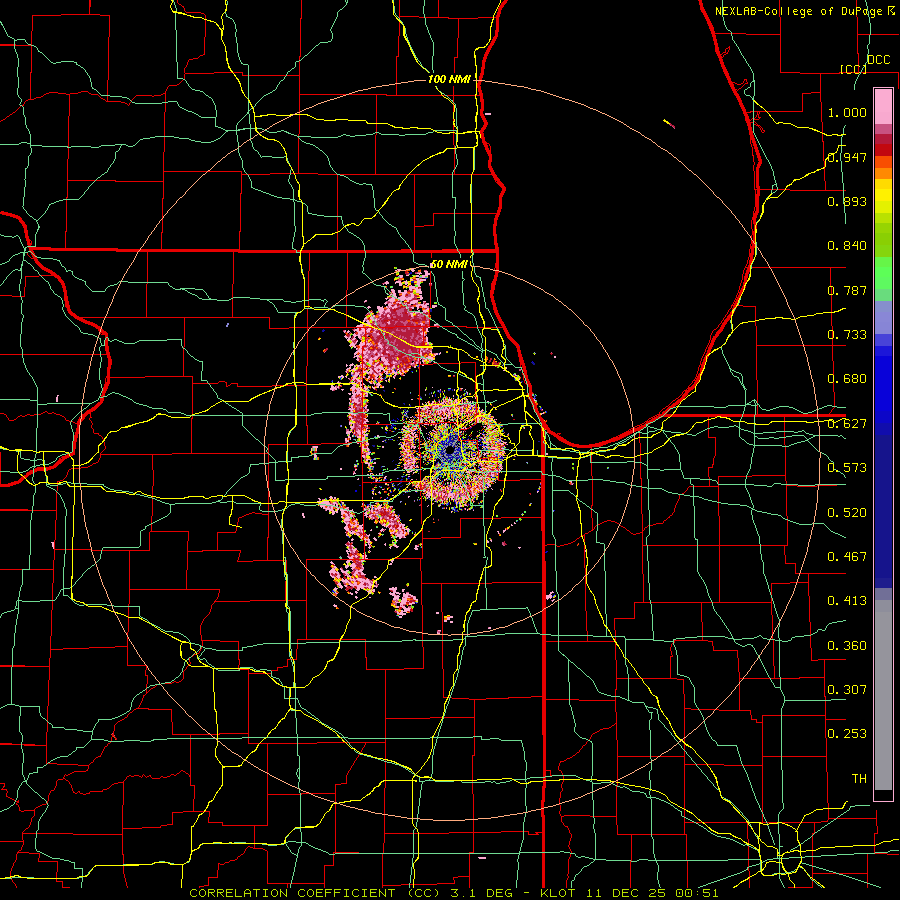Select the 1.000 legend value
Image resolution: width=900 pixels, height=900 pixels.
click(847, 112)
